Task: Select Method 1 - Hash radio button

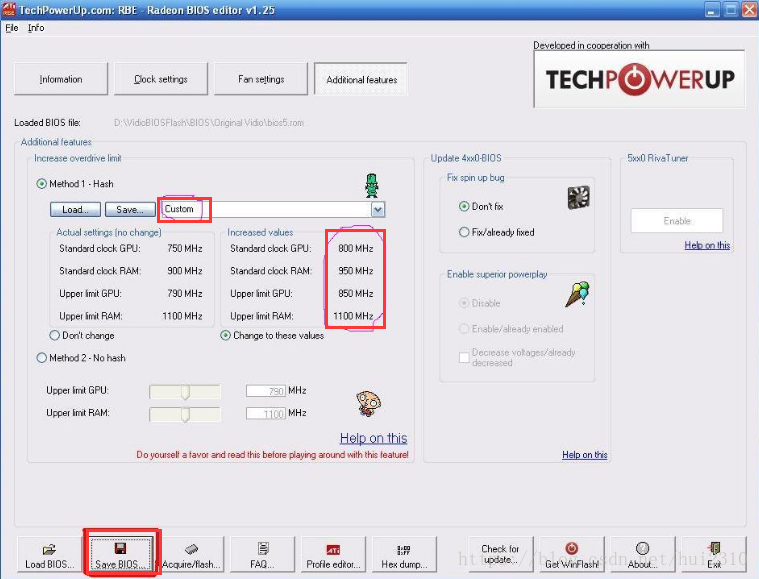Action: 42,184
